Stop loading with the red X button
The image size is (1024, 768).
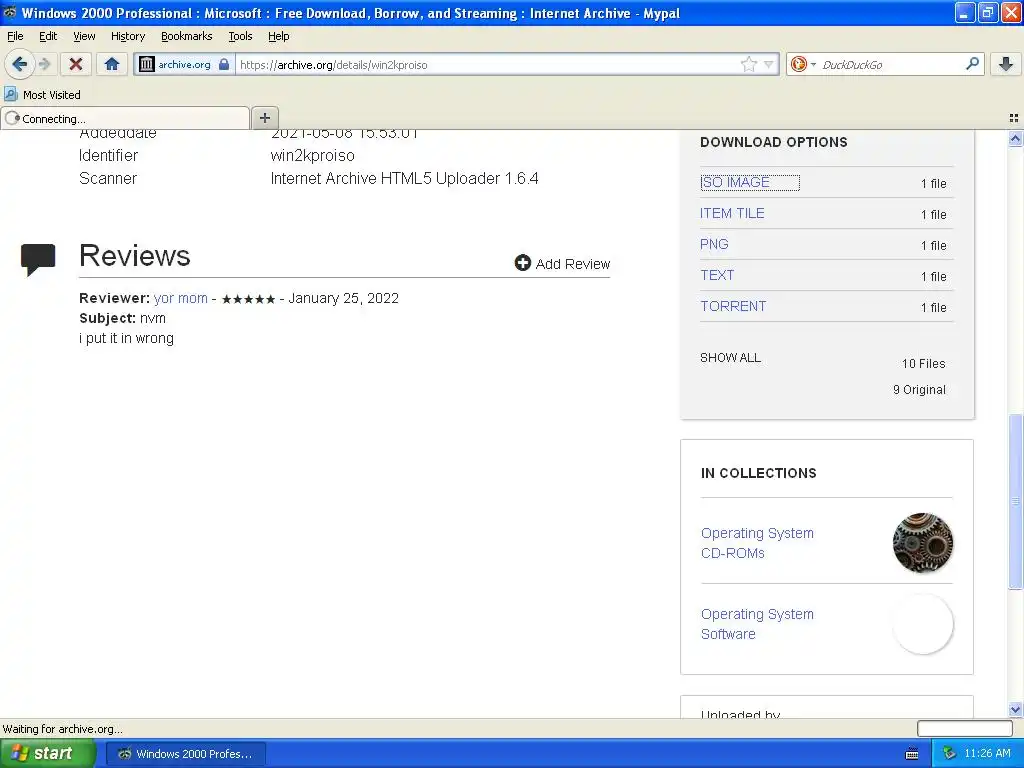[x=76, y=64]
